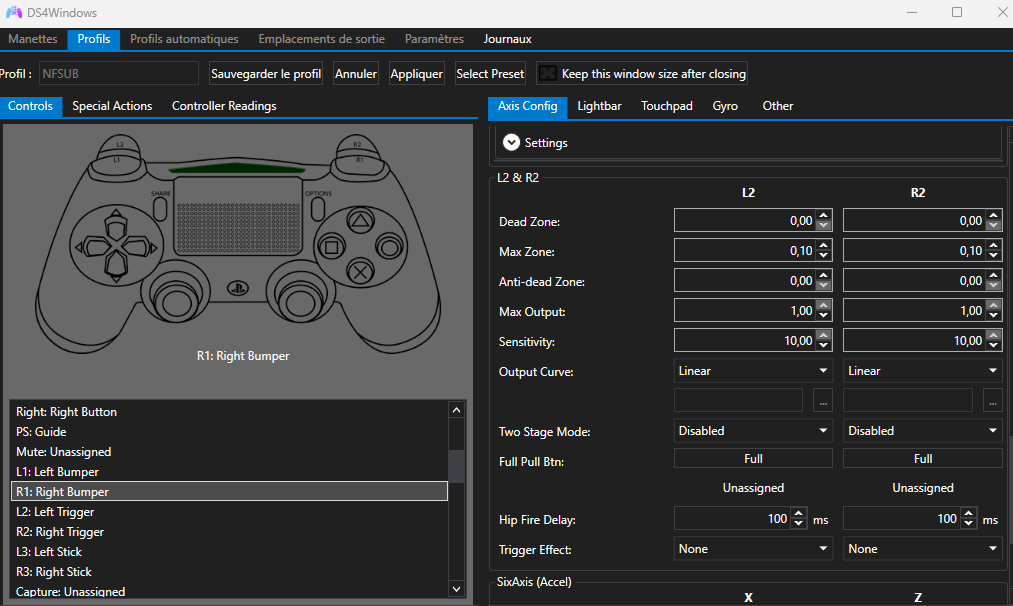Screen dimensions: 1013x606
Task: Click the Select Preset button
Action: click(490, 74)
